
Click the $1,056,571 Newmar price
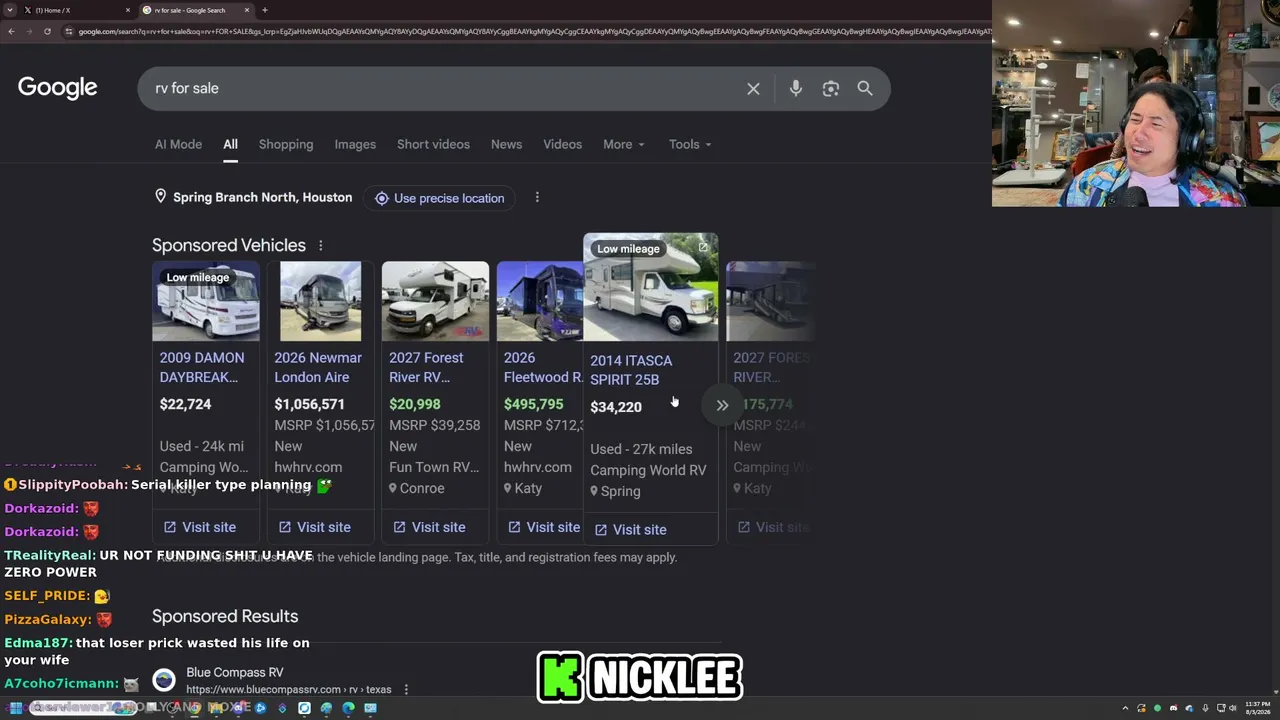(309, 404)
